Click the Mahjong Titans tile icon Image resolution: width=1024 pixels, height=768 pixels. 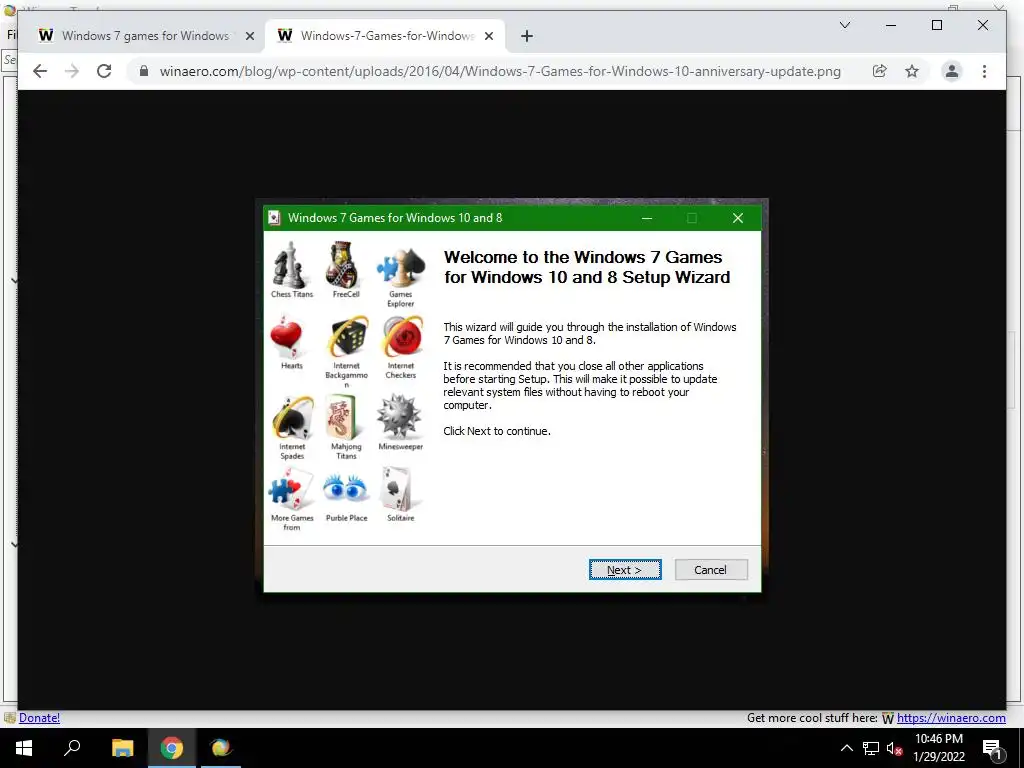(342, 418)
